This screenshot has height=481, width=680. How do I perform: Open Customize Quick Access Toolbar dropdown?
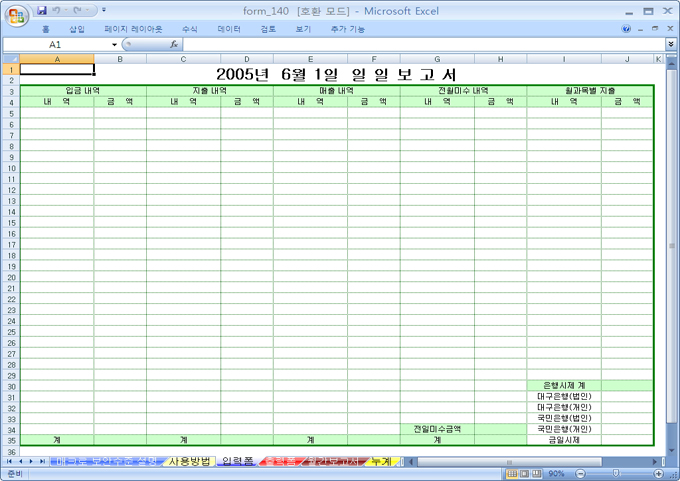click(105, 10)
